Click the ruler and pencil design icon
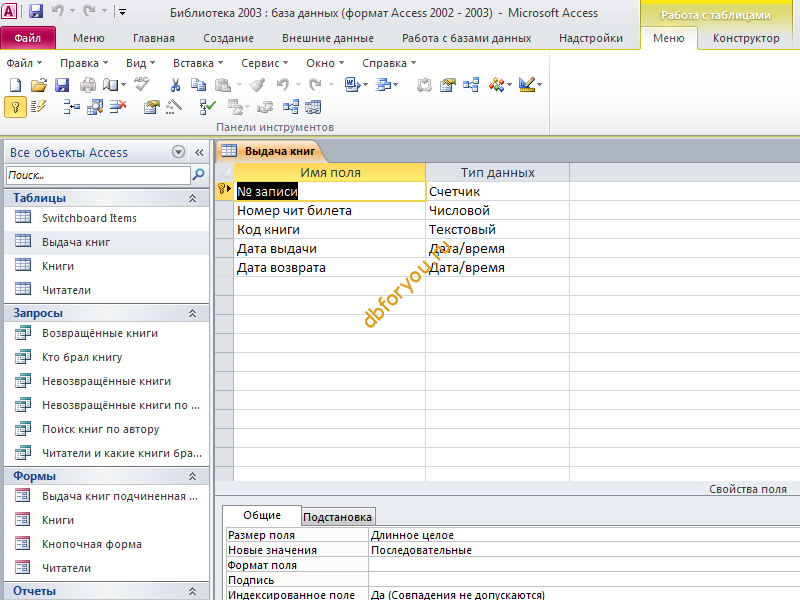The image size is (800, 600). tap(527, 85)
